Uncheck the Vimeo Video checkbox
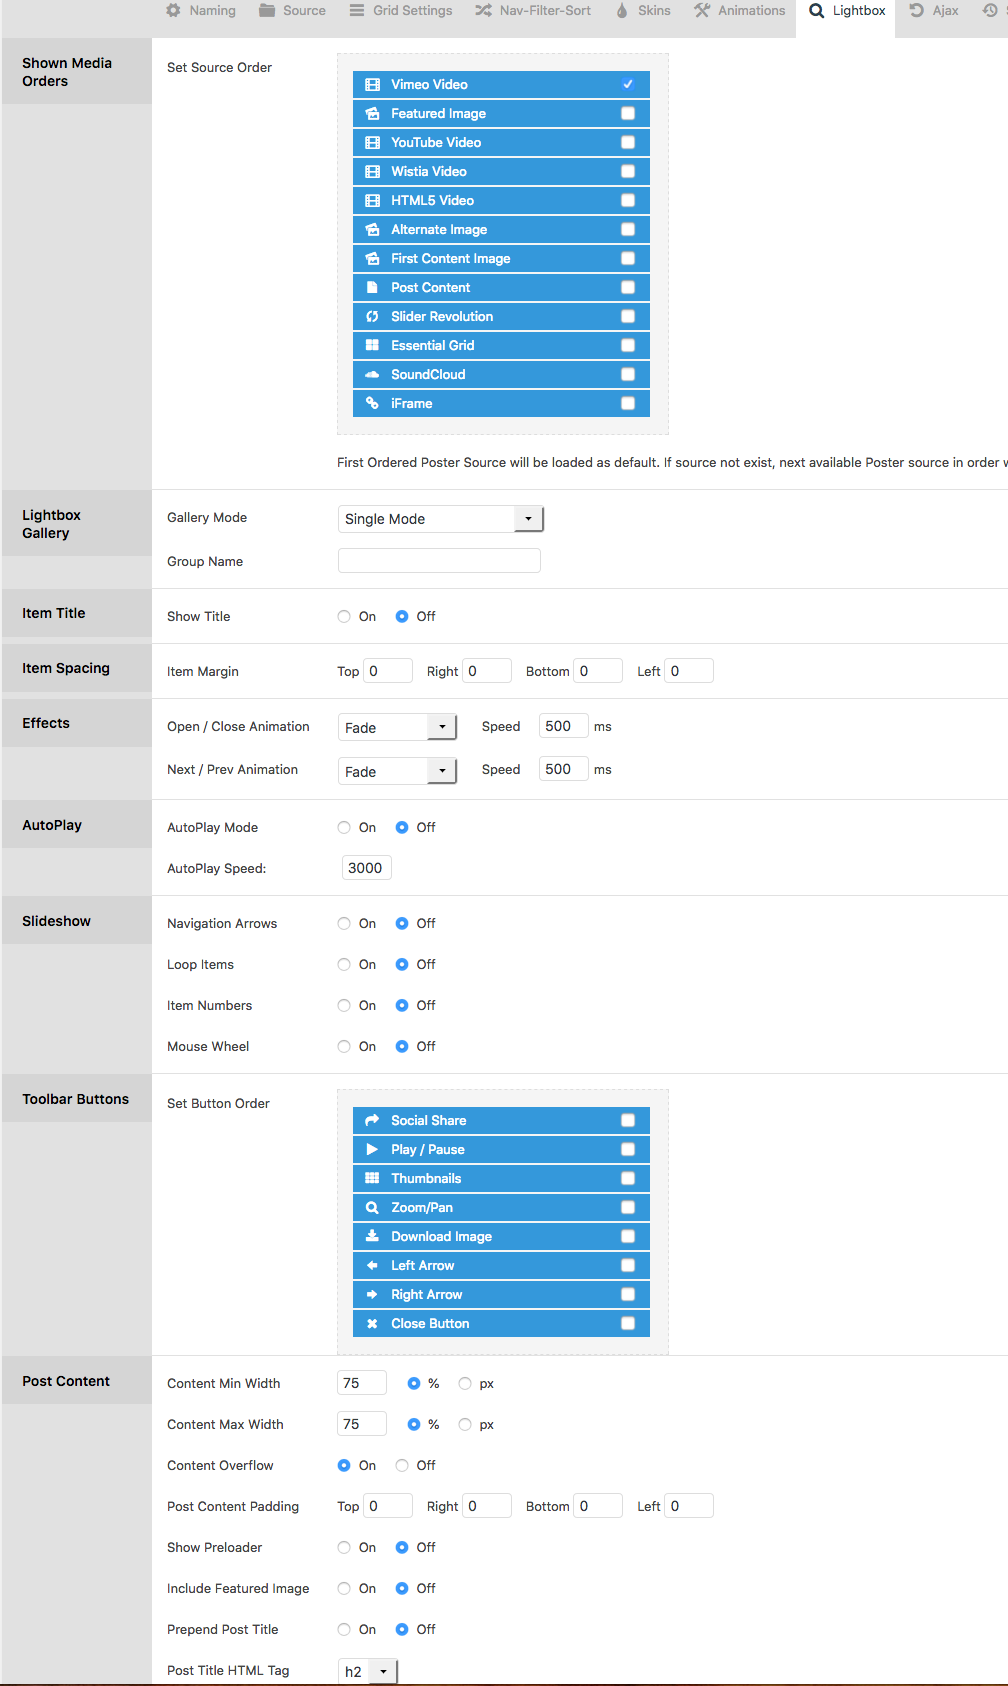 pos(628,85)
